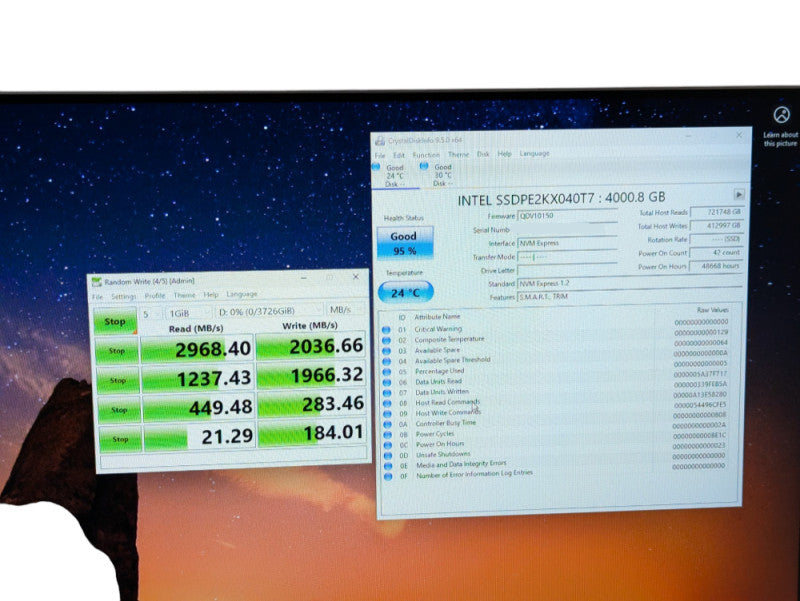800x601 pixels.
Task: Click the Total Host Reads value 721748 GB
Action: (716, 212)
